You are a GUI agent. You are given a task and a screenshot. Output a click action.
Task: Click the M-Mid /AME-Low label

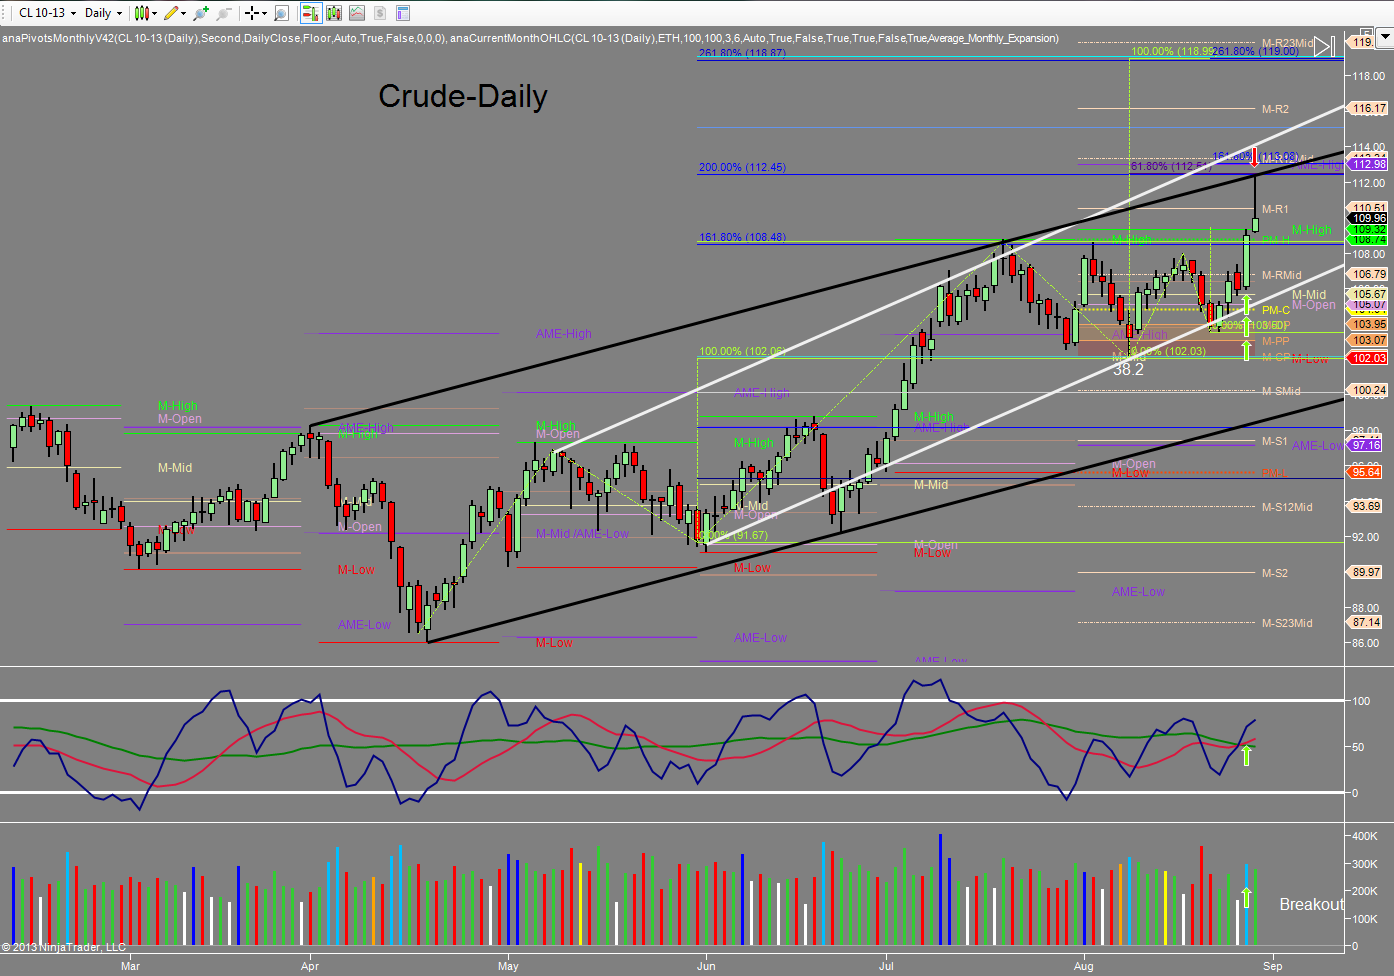582,534
